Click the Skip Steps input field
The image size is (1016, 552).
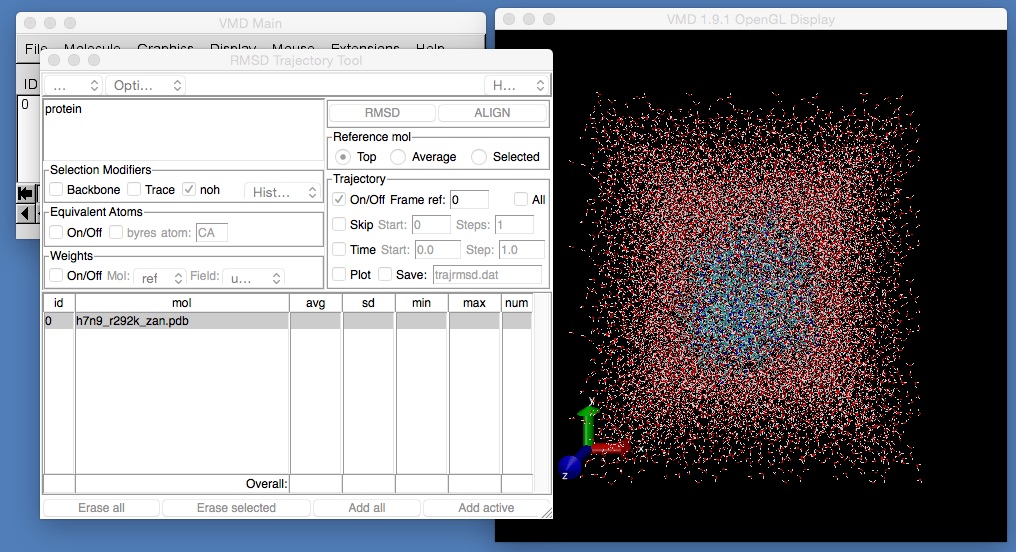click(x=514, y=225)
